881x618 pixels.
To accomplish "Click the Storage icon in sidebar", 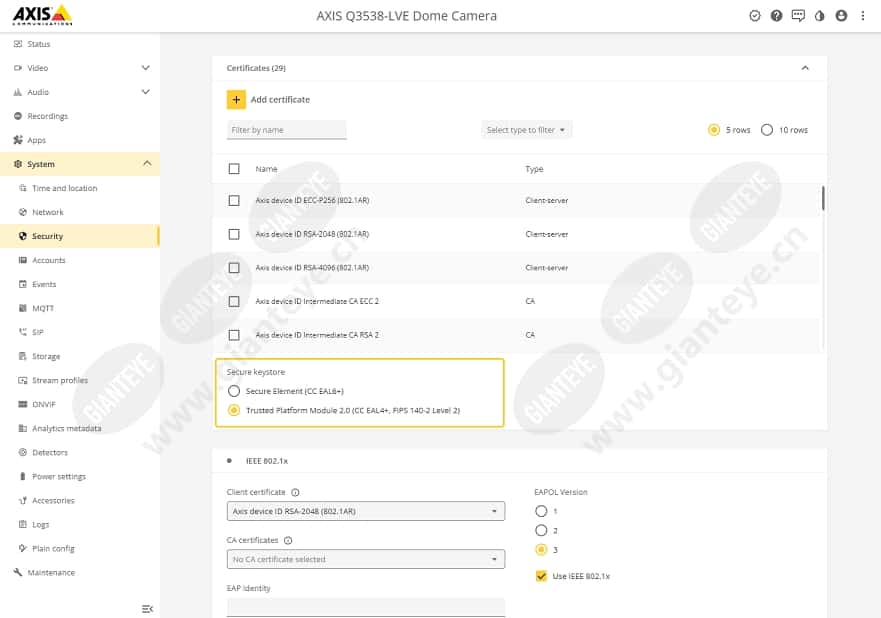I will tap(22, 356).
